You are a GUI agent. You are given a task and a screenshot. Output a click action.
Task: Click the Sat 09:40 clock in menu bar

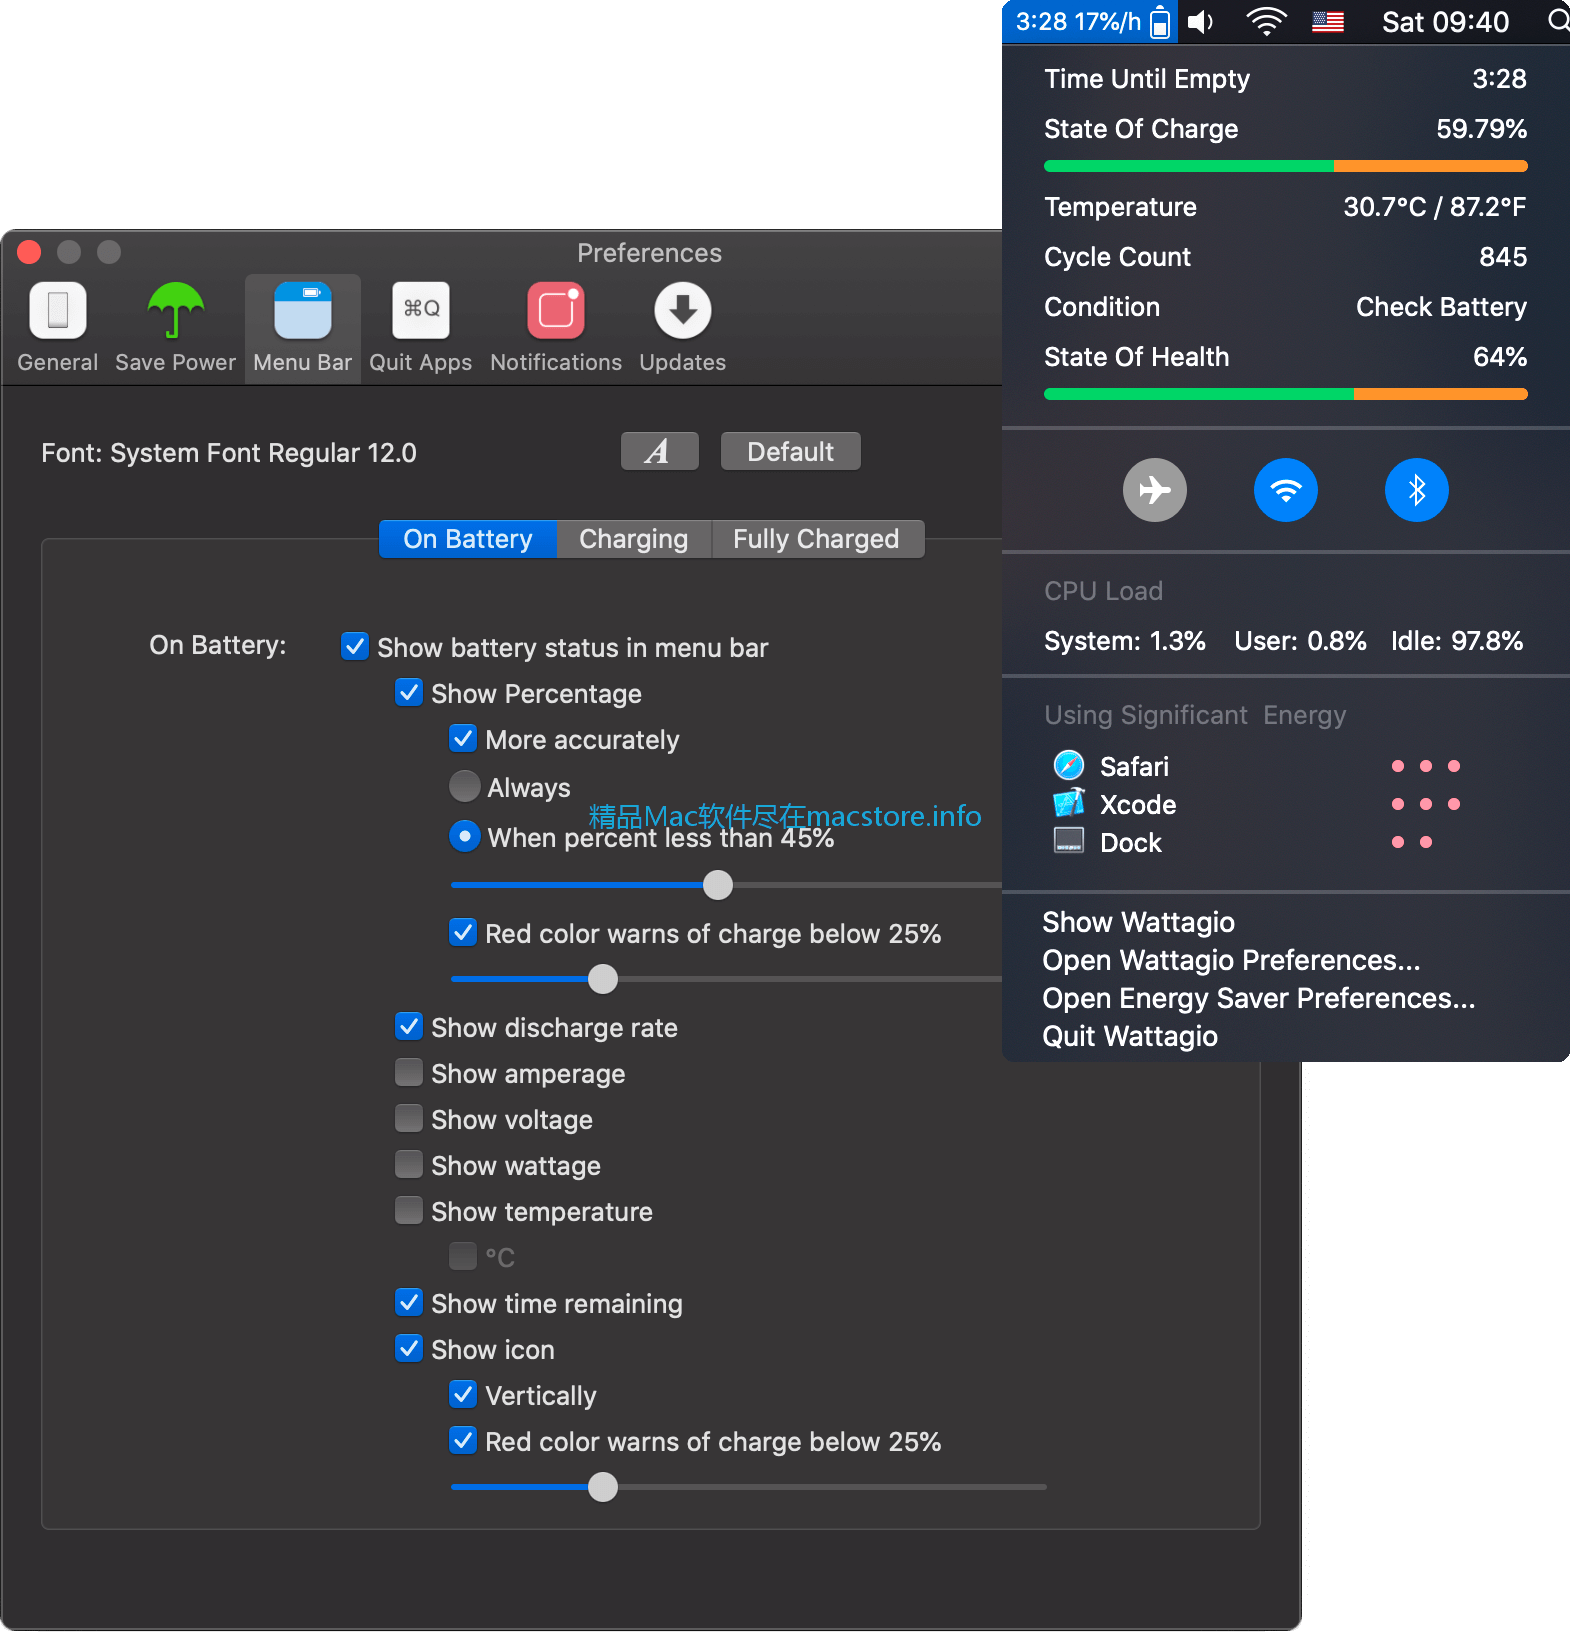click(x=1445, y=22)
